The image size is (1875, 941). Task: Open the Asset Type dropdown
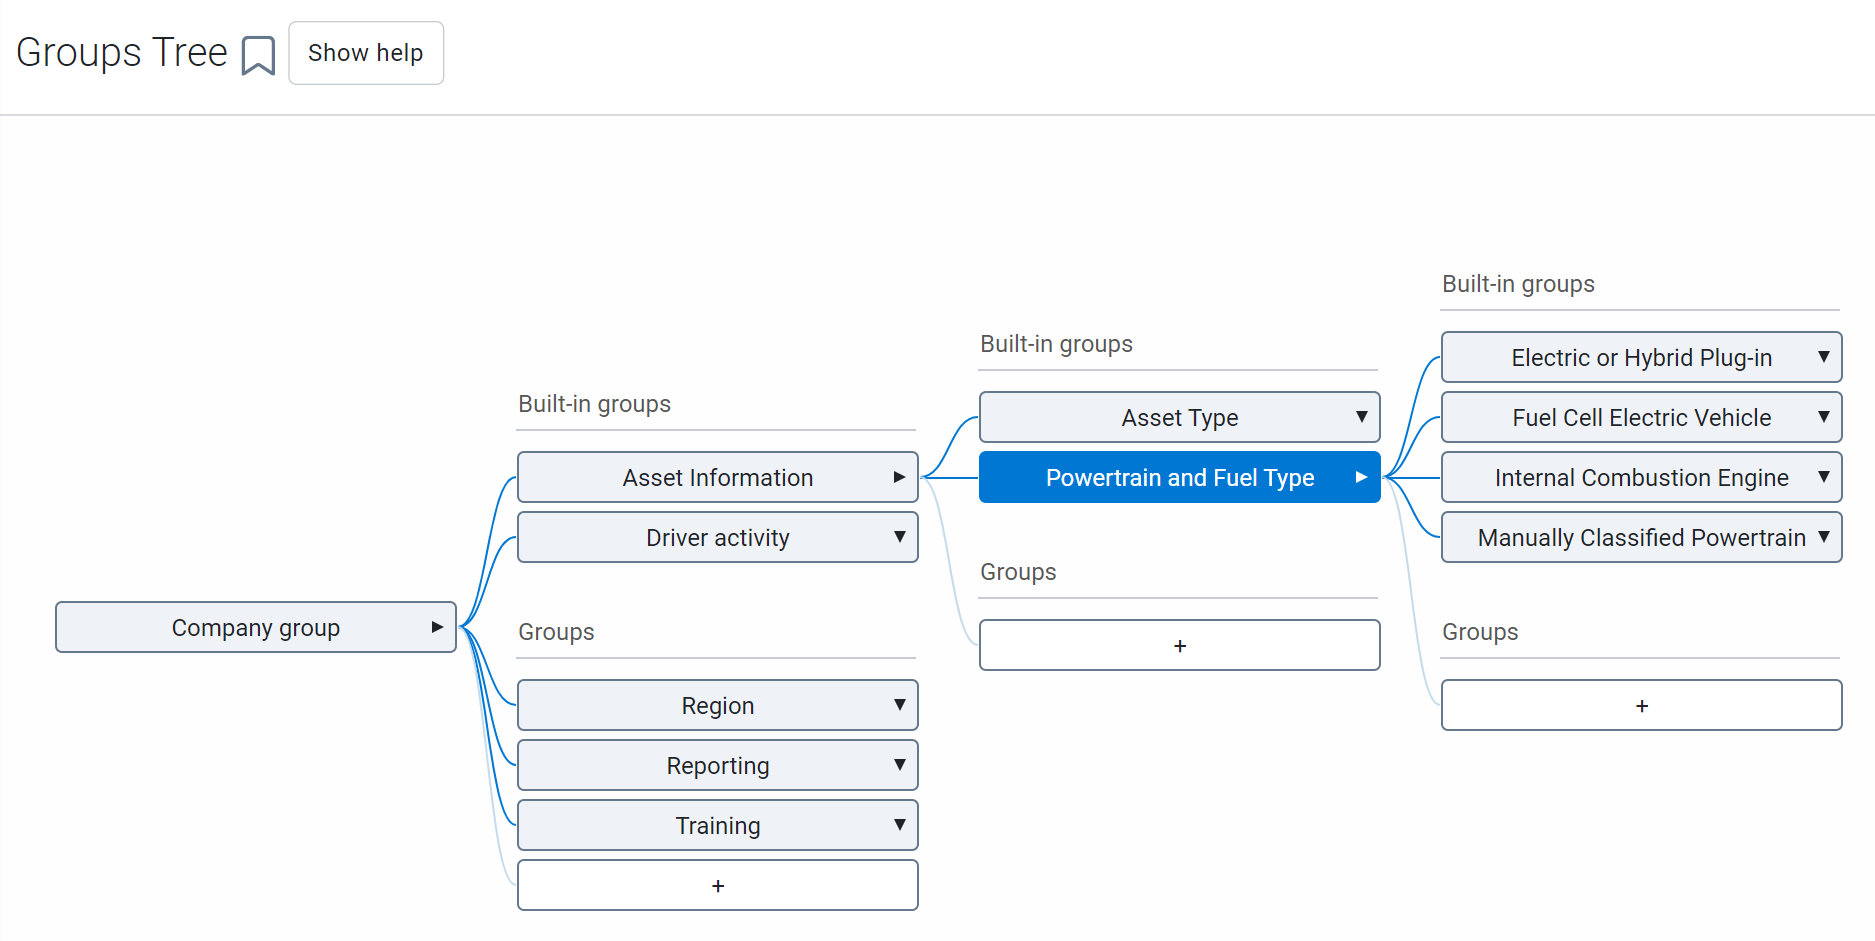coord(1362,417)
